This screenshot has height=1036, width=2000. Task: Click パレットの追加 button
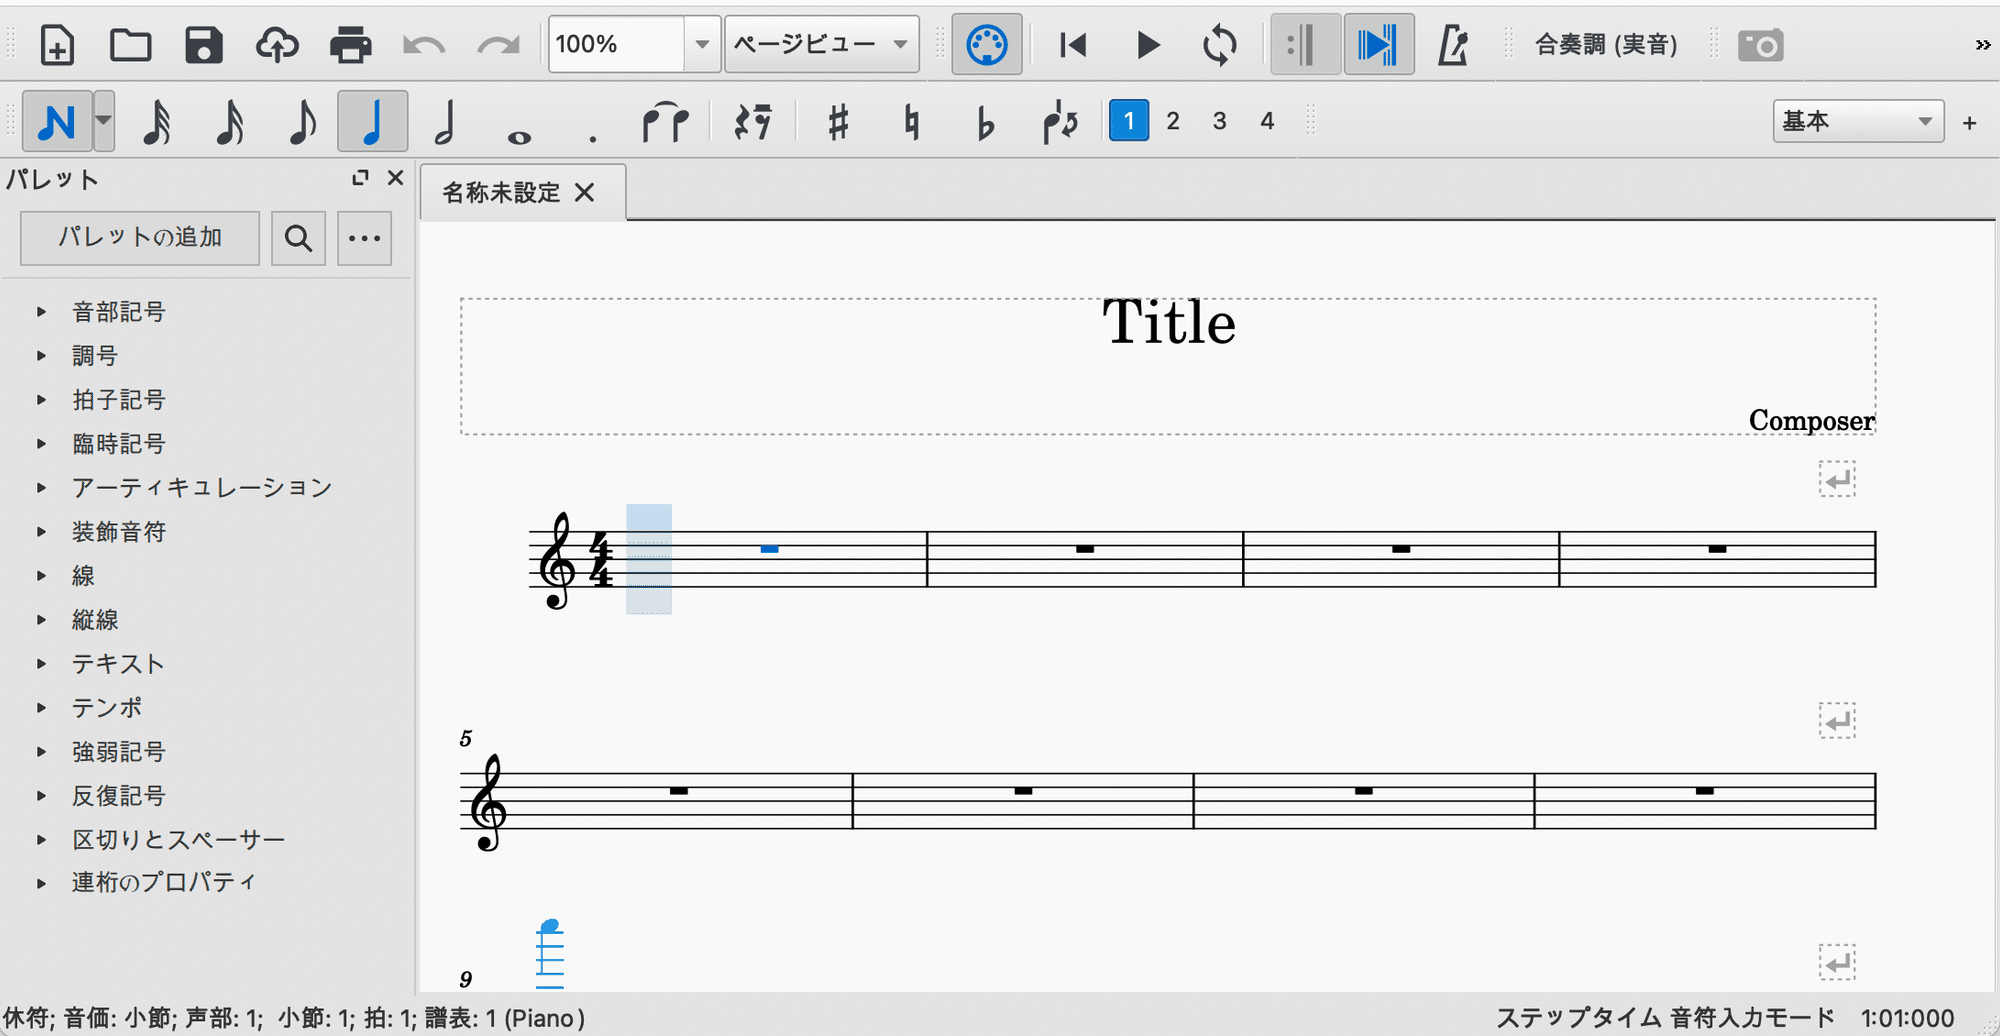[x=140, y=238]
